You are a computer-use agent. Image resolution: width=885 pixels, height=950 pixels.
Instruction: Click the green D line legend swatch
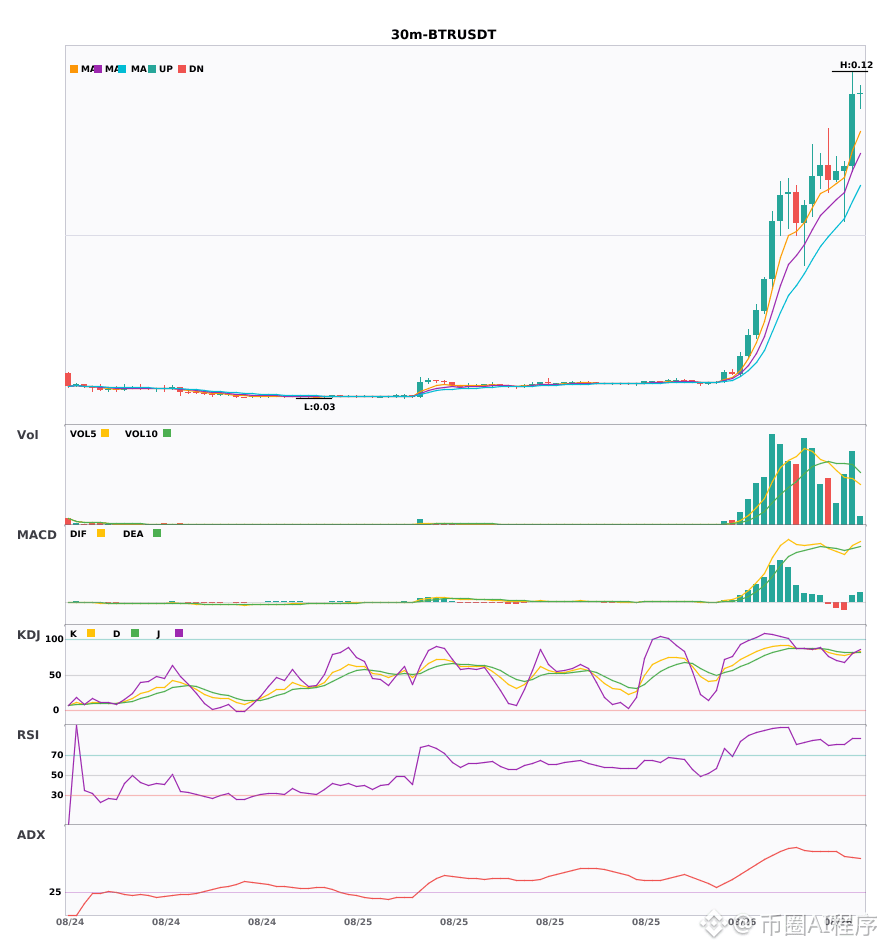pos(135,633)
